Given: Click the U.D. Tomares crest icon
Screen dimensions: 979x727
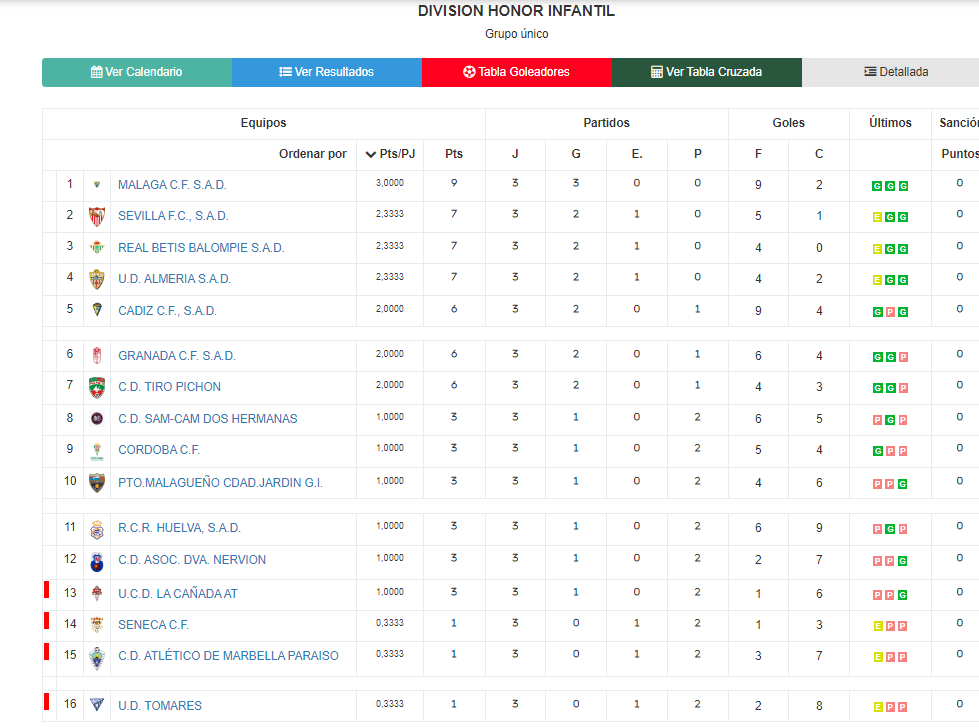Looking at the screenshot, I should pyautogui.click(x=97, y=705).
